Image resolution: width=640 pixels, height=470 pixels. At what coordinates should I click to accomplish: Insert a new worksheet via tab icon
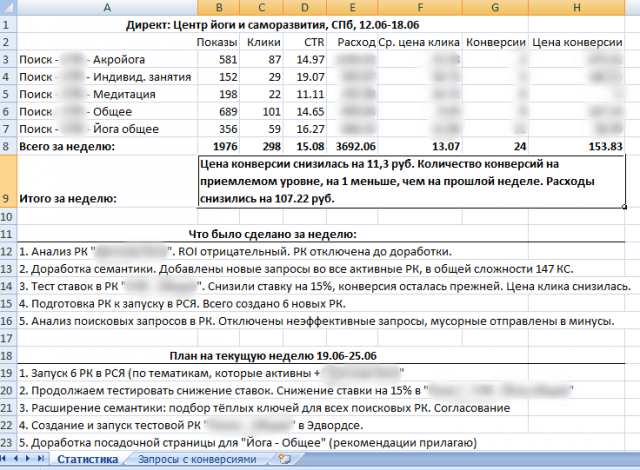click(x=284, y=459)
